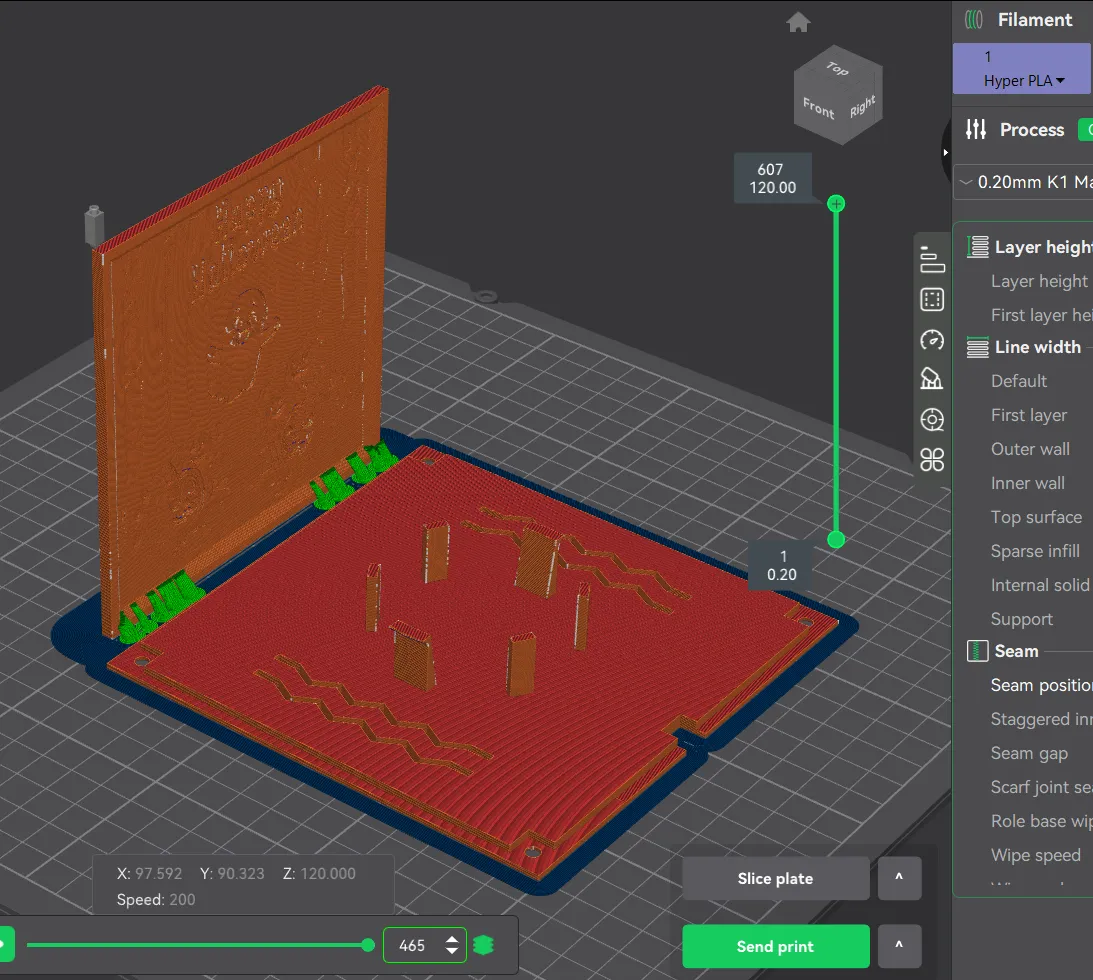Click the Send print button

coord(776,946)
